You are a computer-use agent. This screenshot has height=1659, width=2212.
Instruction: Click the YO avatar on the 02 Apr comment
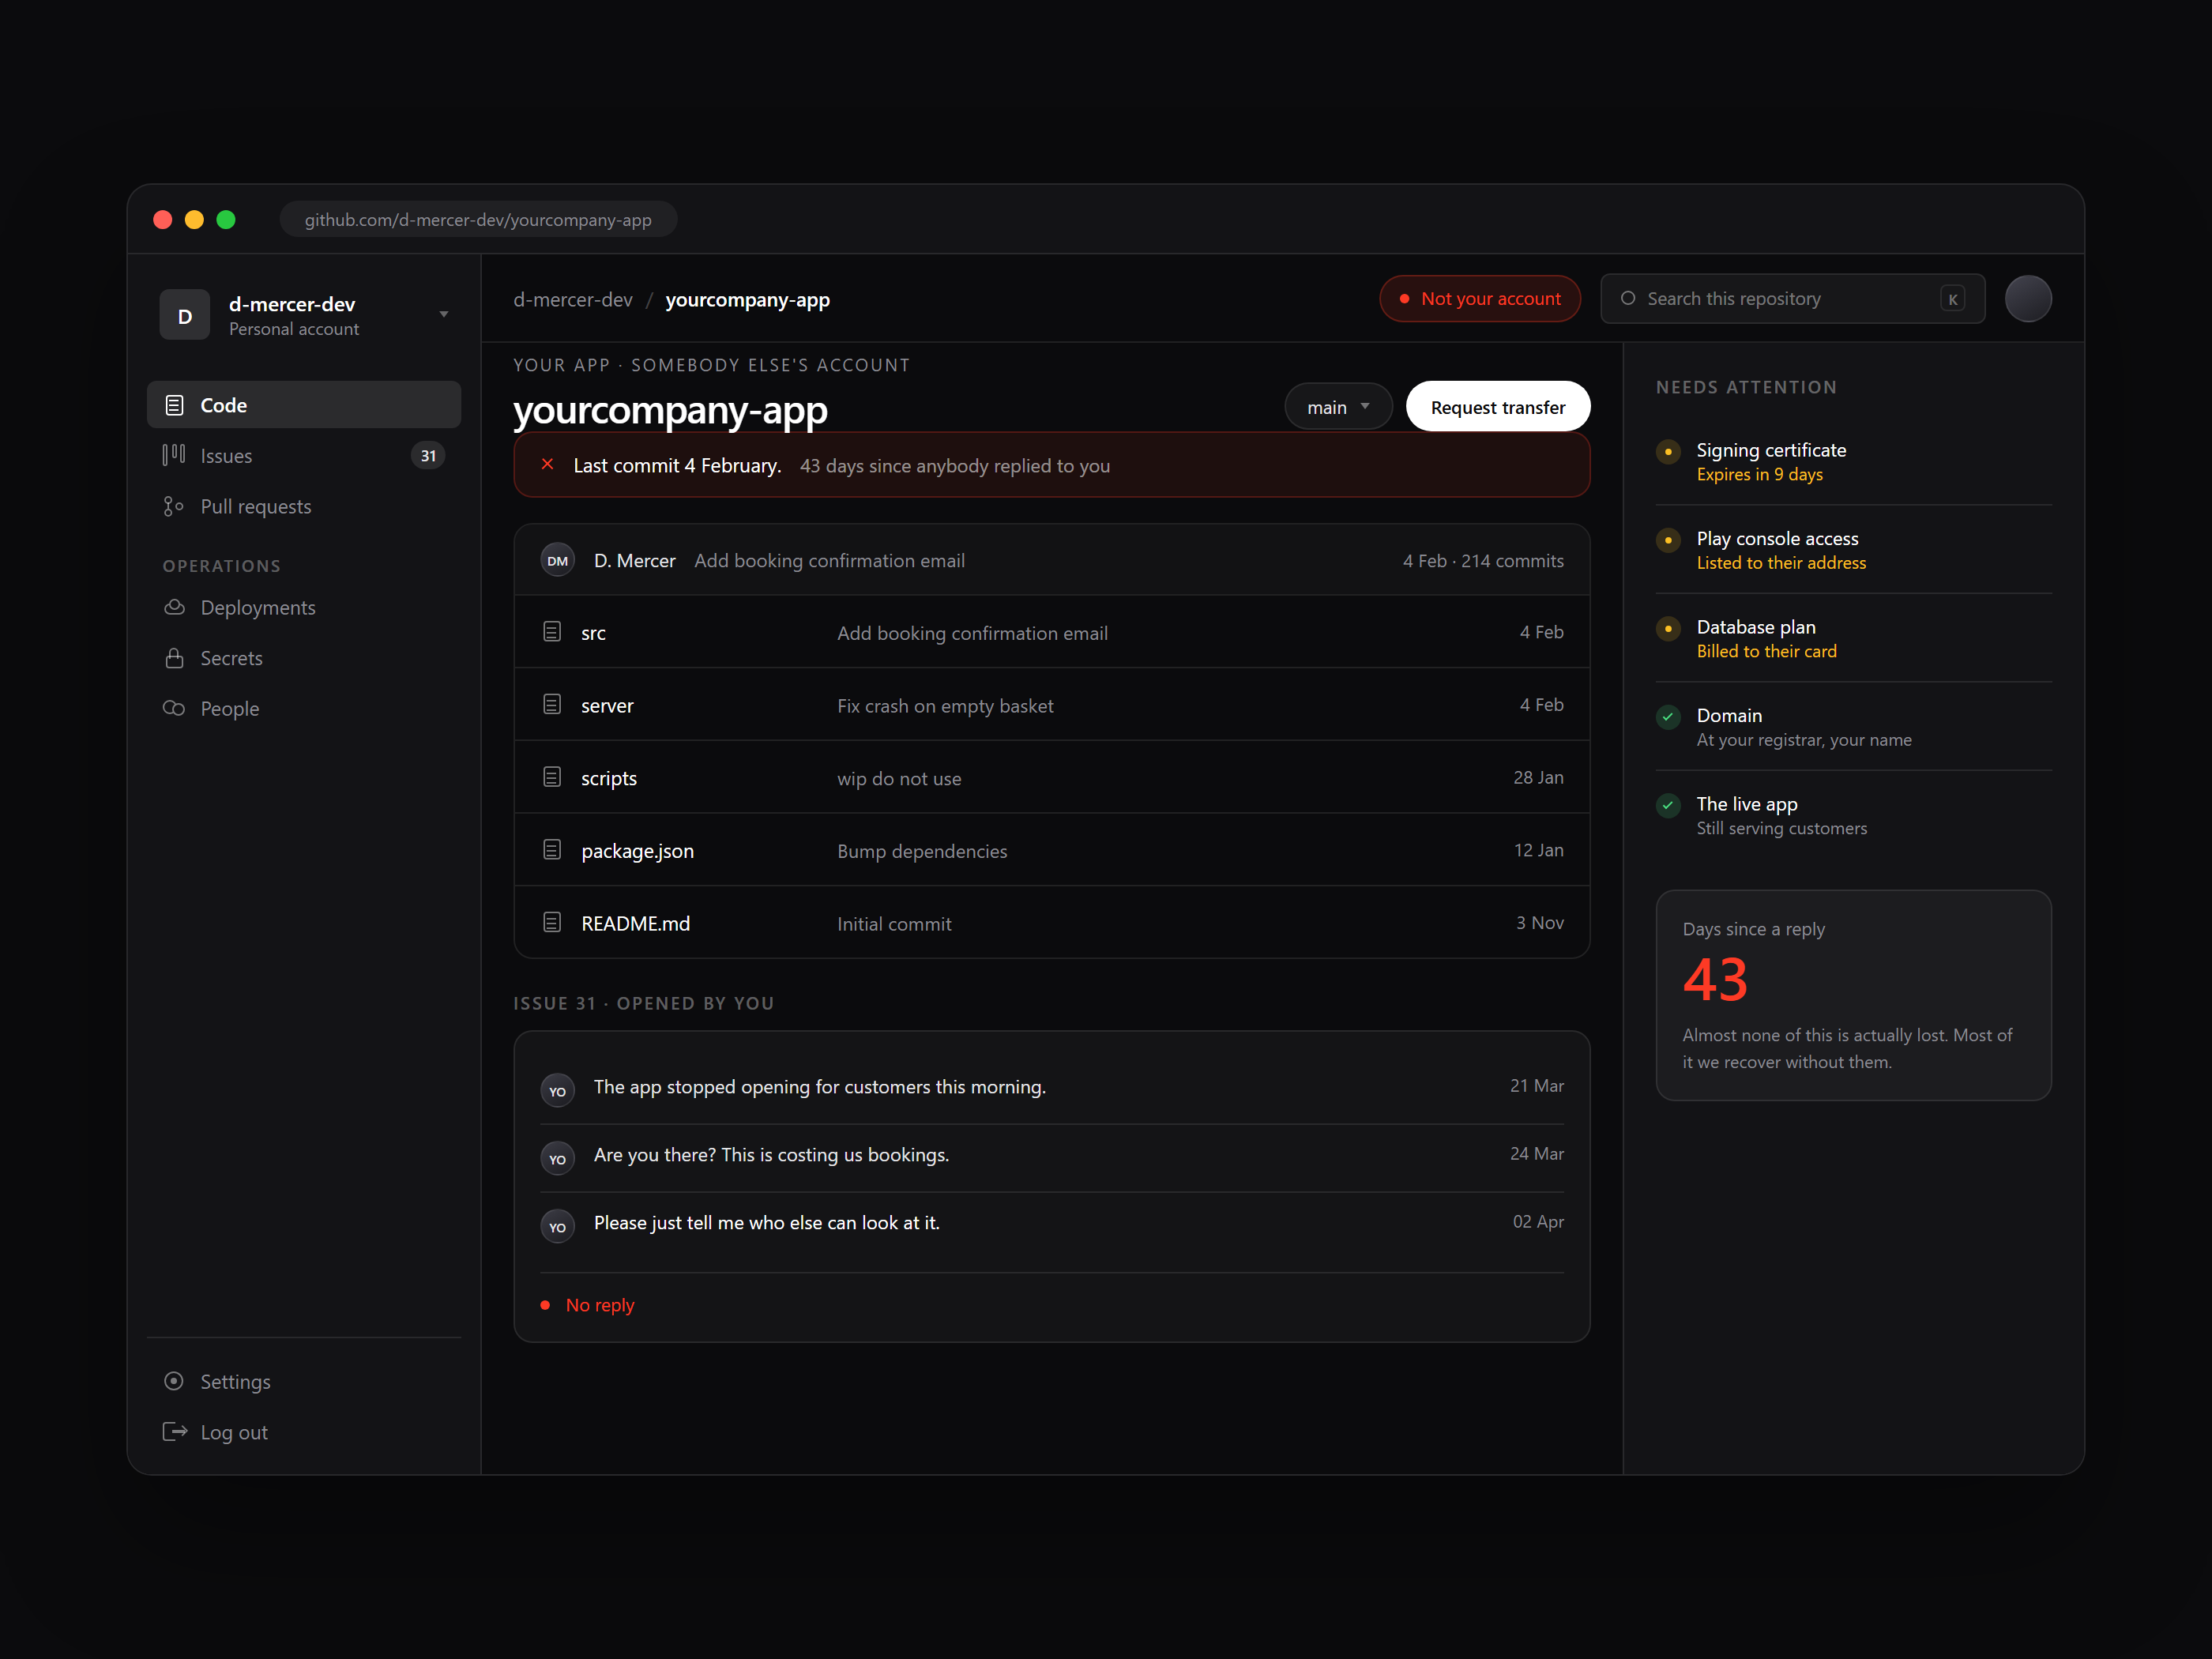point(558,1225)
